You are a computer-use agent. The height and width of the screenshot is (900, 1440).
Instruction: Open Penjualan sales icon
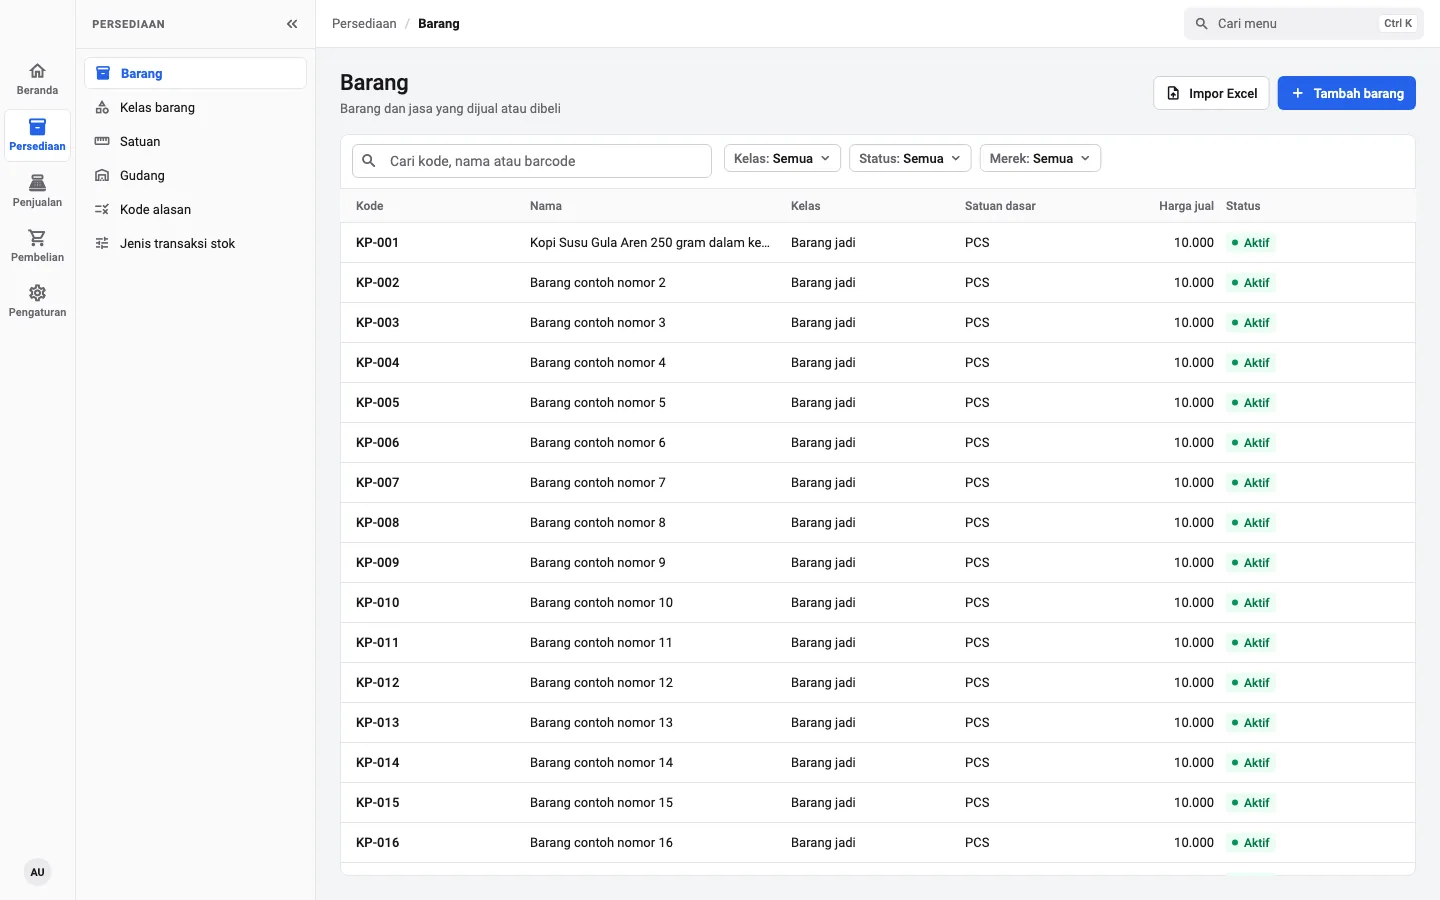(37, 183)
